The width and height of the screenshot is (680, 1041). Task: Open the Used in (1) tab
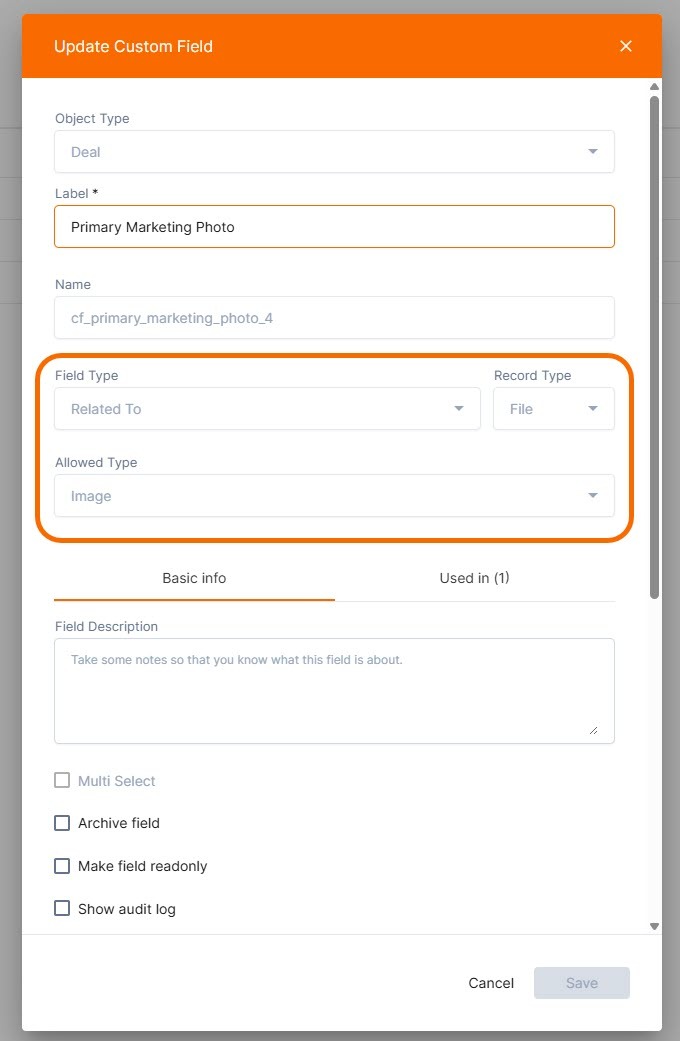474,578
